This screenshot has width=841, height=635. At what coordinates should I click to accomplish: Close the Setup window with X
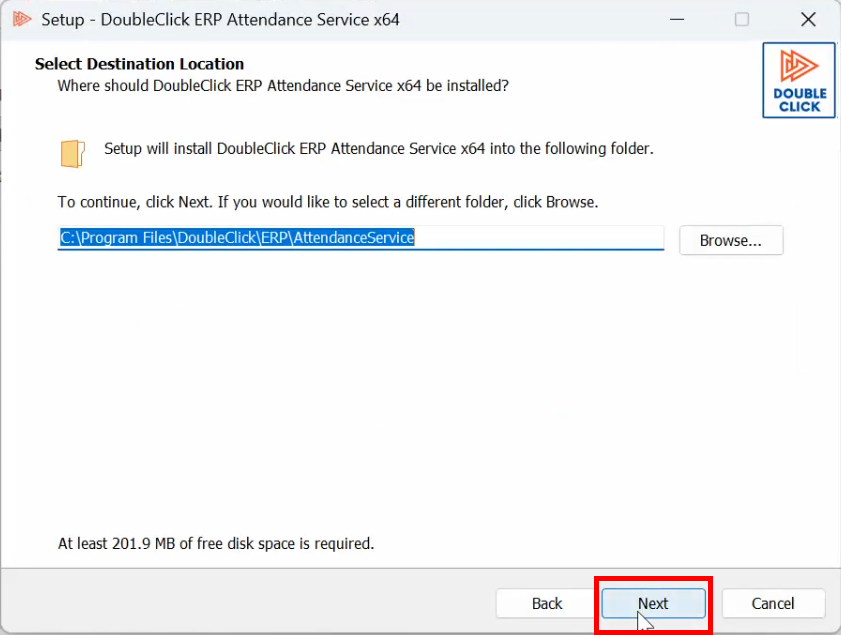pos(808,19)
